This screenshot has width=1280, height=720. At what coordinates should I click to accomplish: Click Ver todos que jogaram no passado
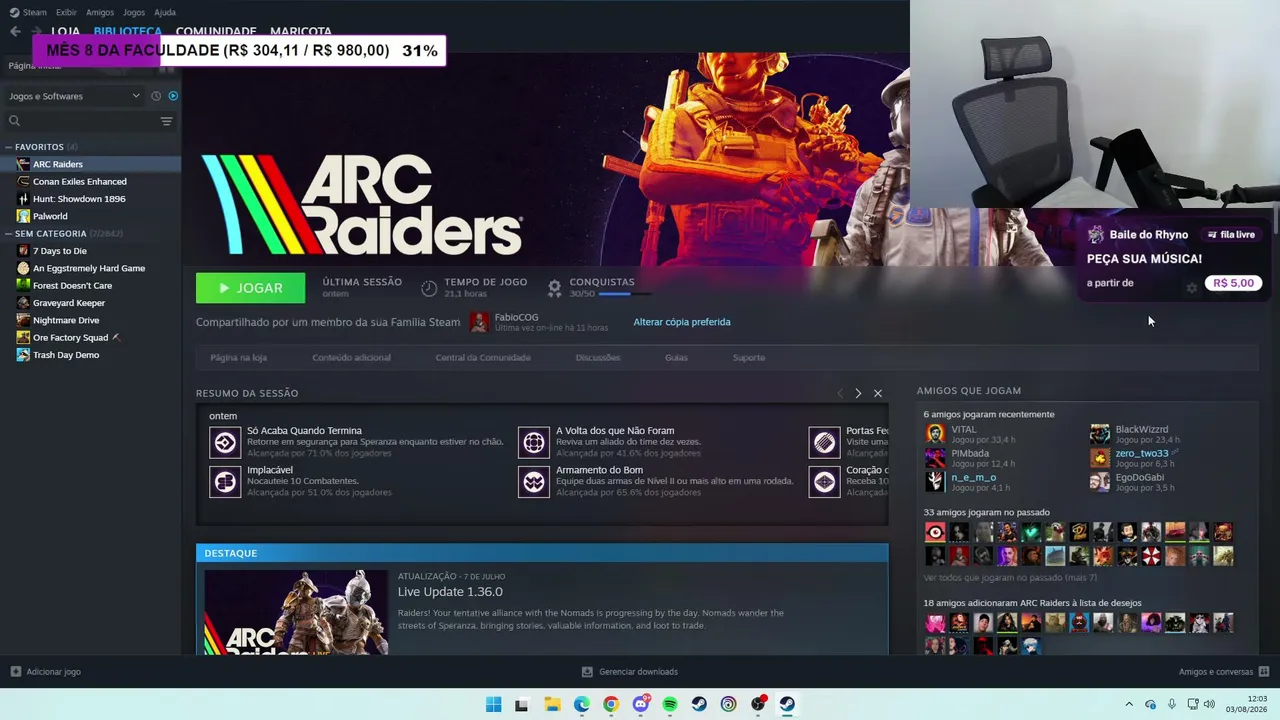[x=1010, y=578]
